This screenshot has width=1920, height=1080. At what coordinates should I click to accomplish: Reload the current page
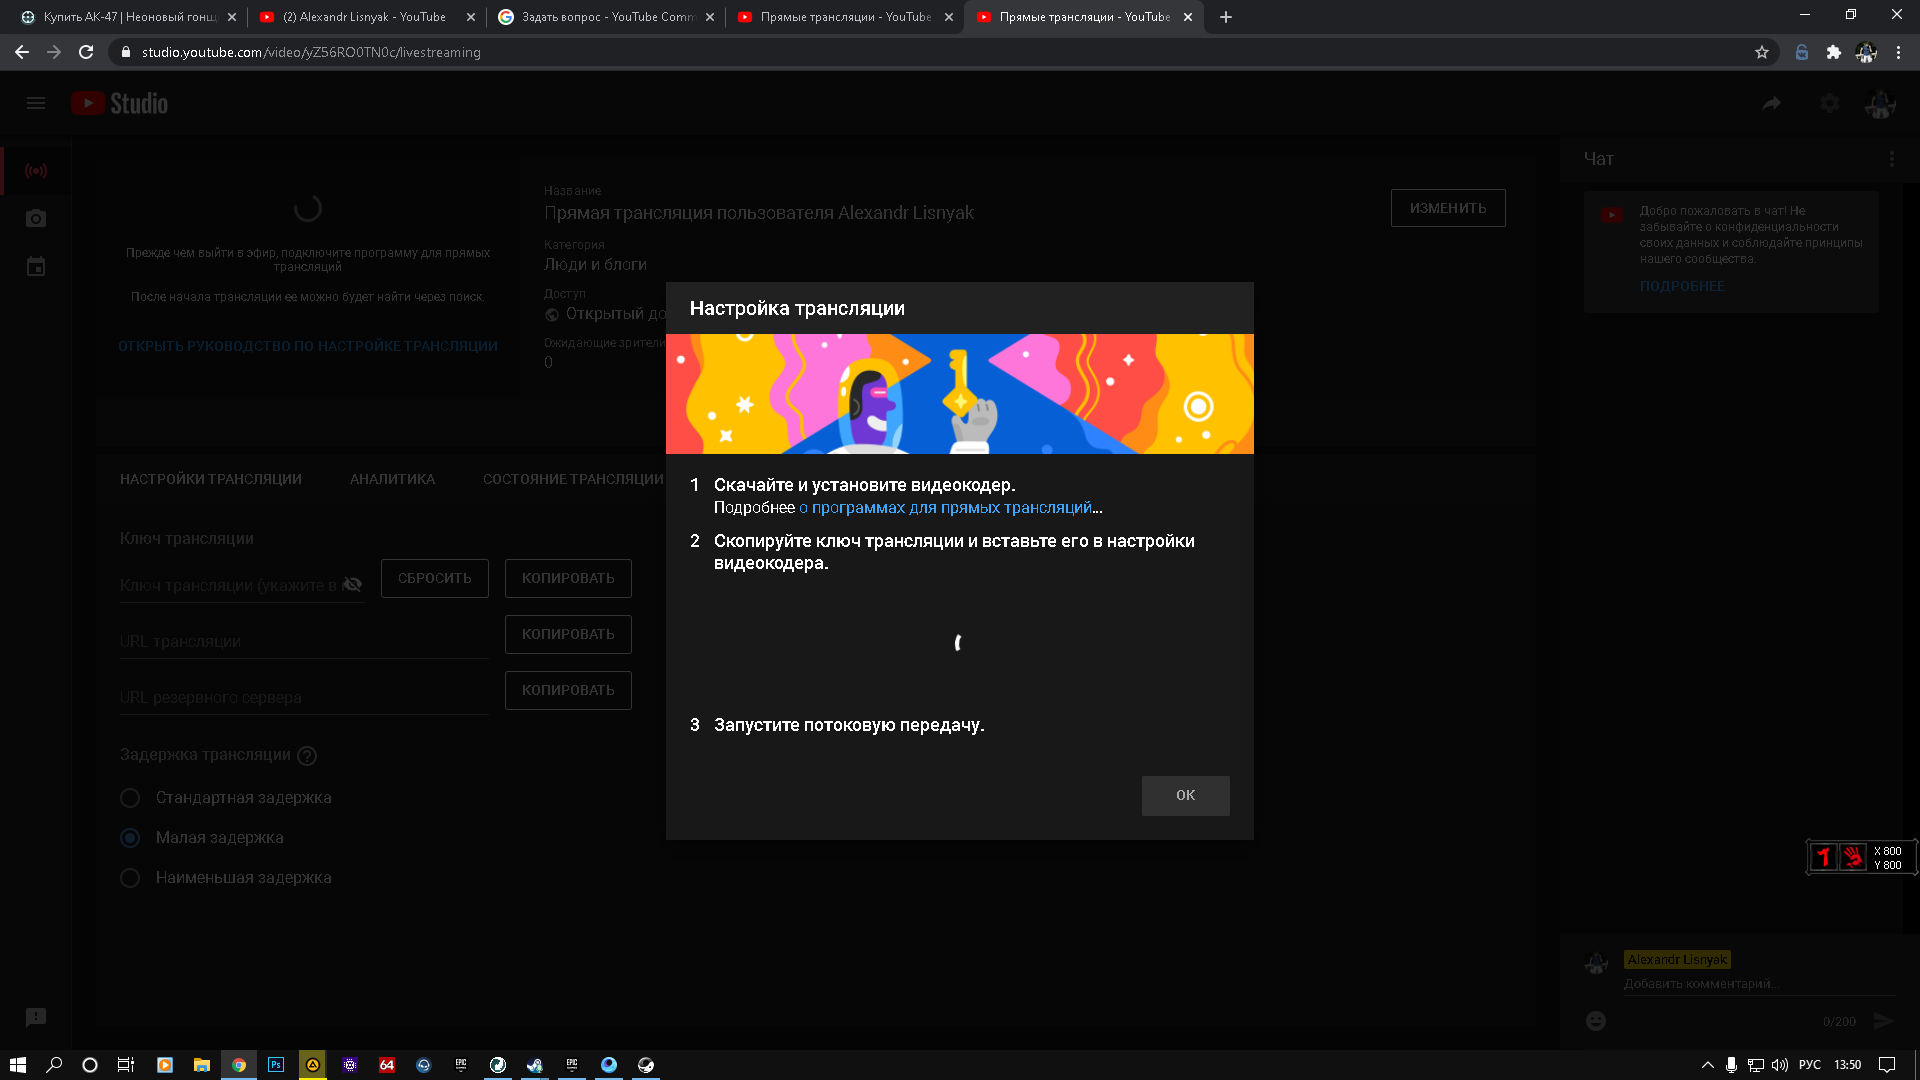coord(86,52)
